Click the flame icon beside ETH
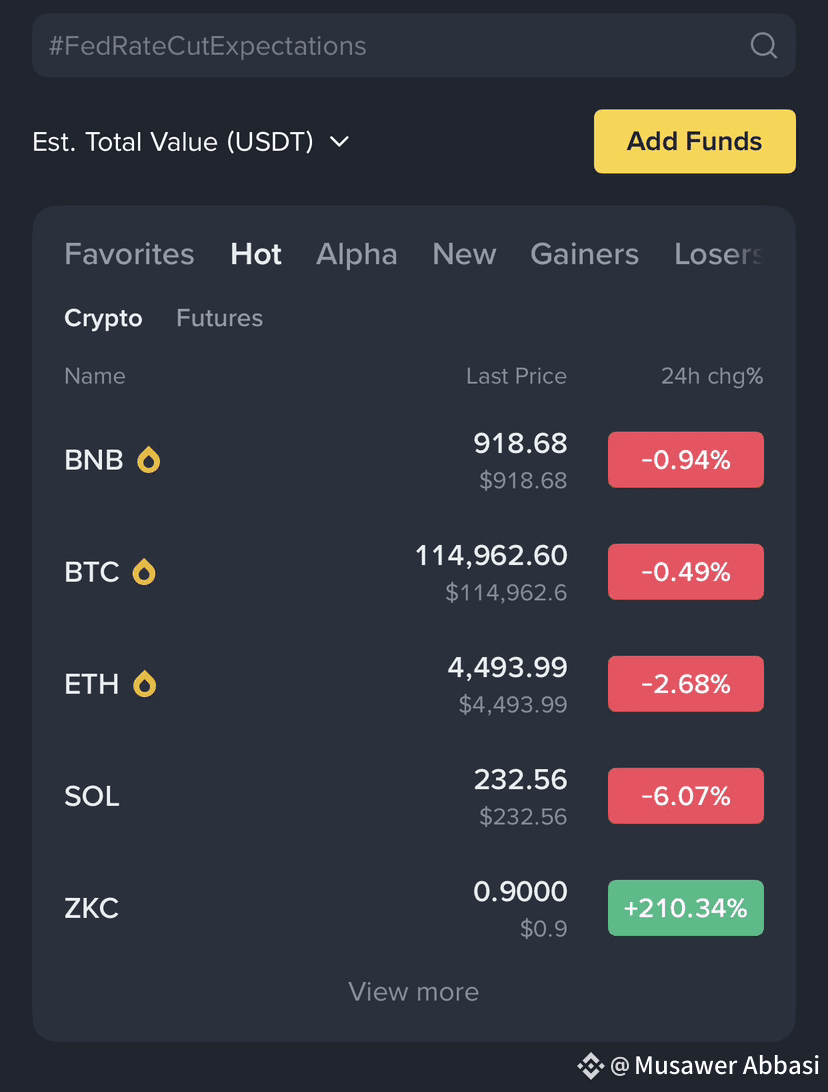The height and width of the screenshot is (1092, 828). 145,684
